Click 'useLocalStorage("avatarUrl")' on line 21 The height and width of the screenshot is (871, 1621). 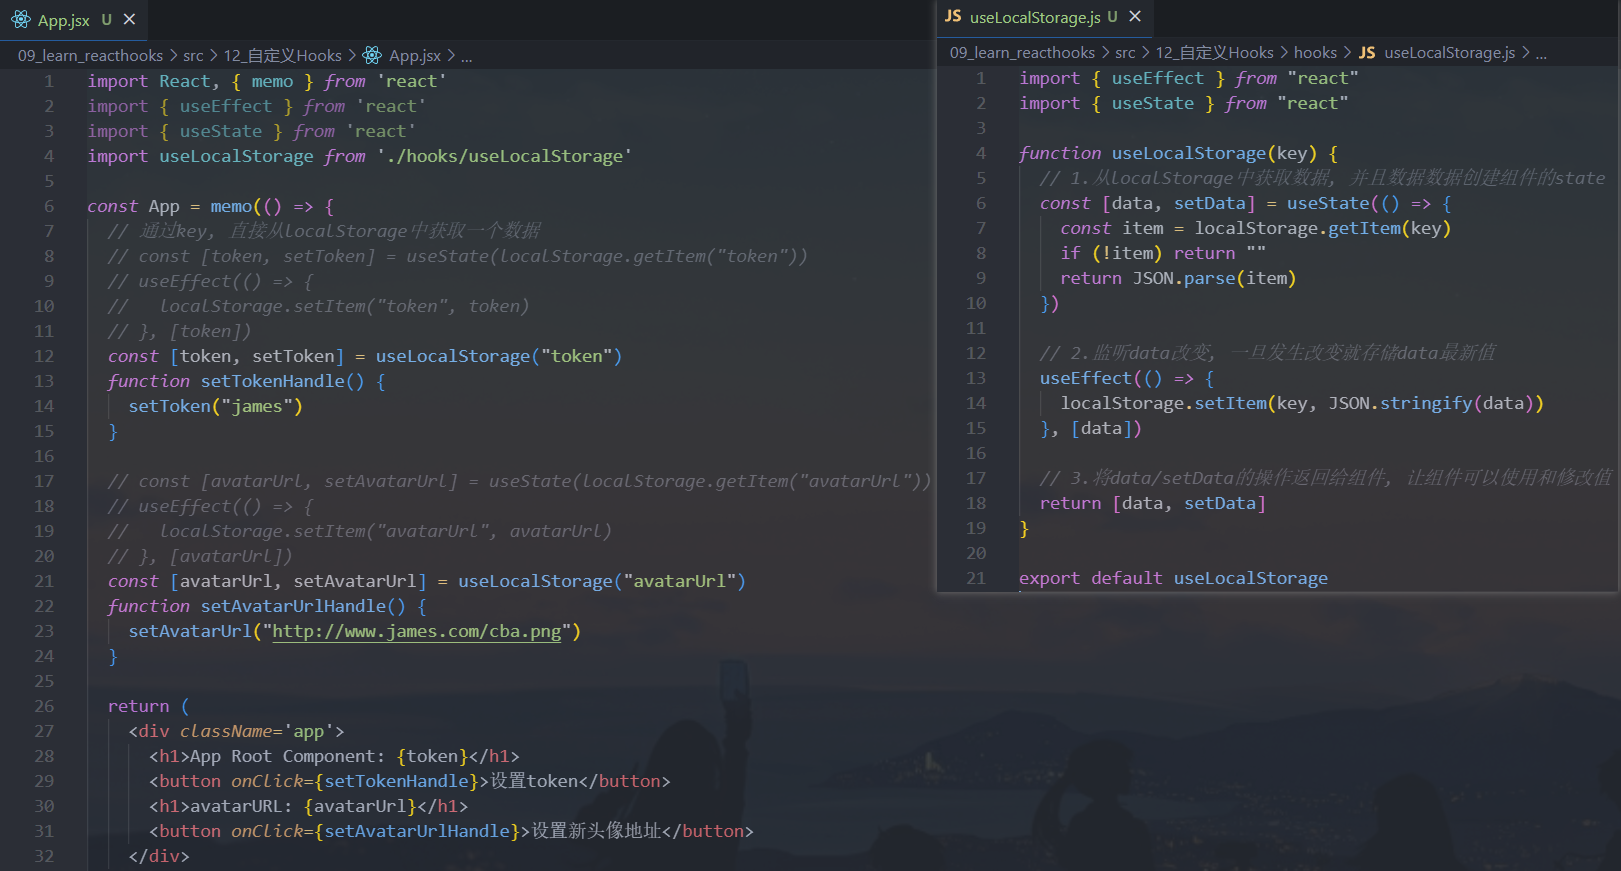(602, 581)
